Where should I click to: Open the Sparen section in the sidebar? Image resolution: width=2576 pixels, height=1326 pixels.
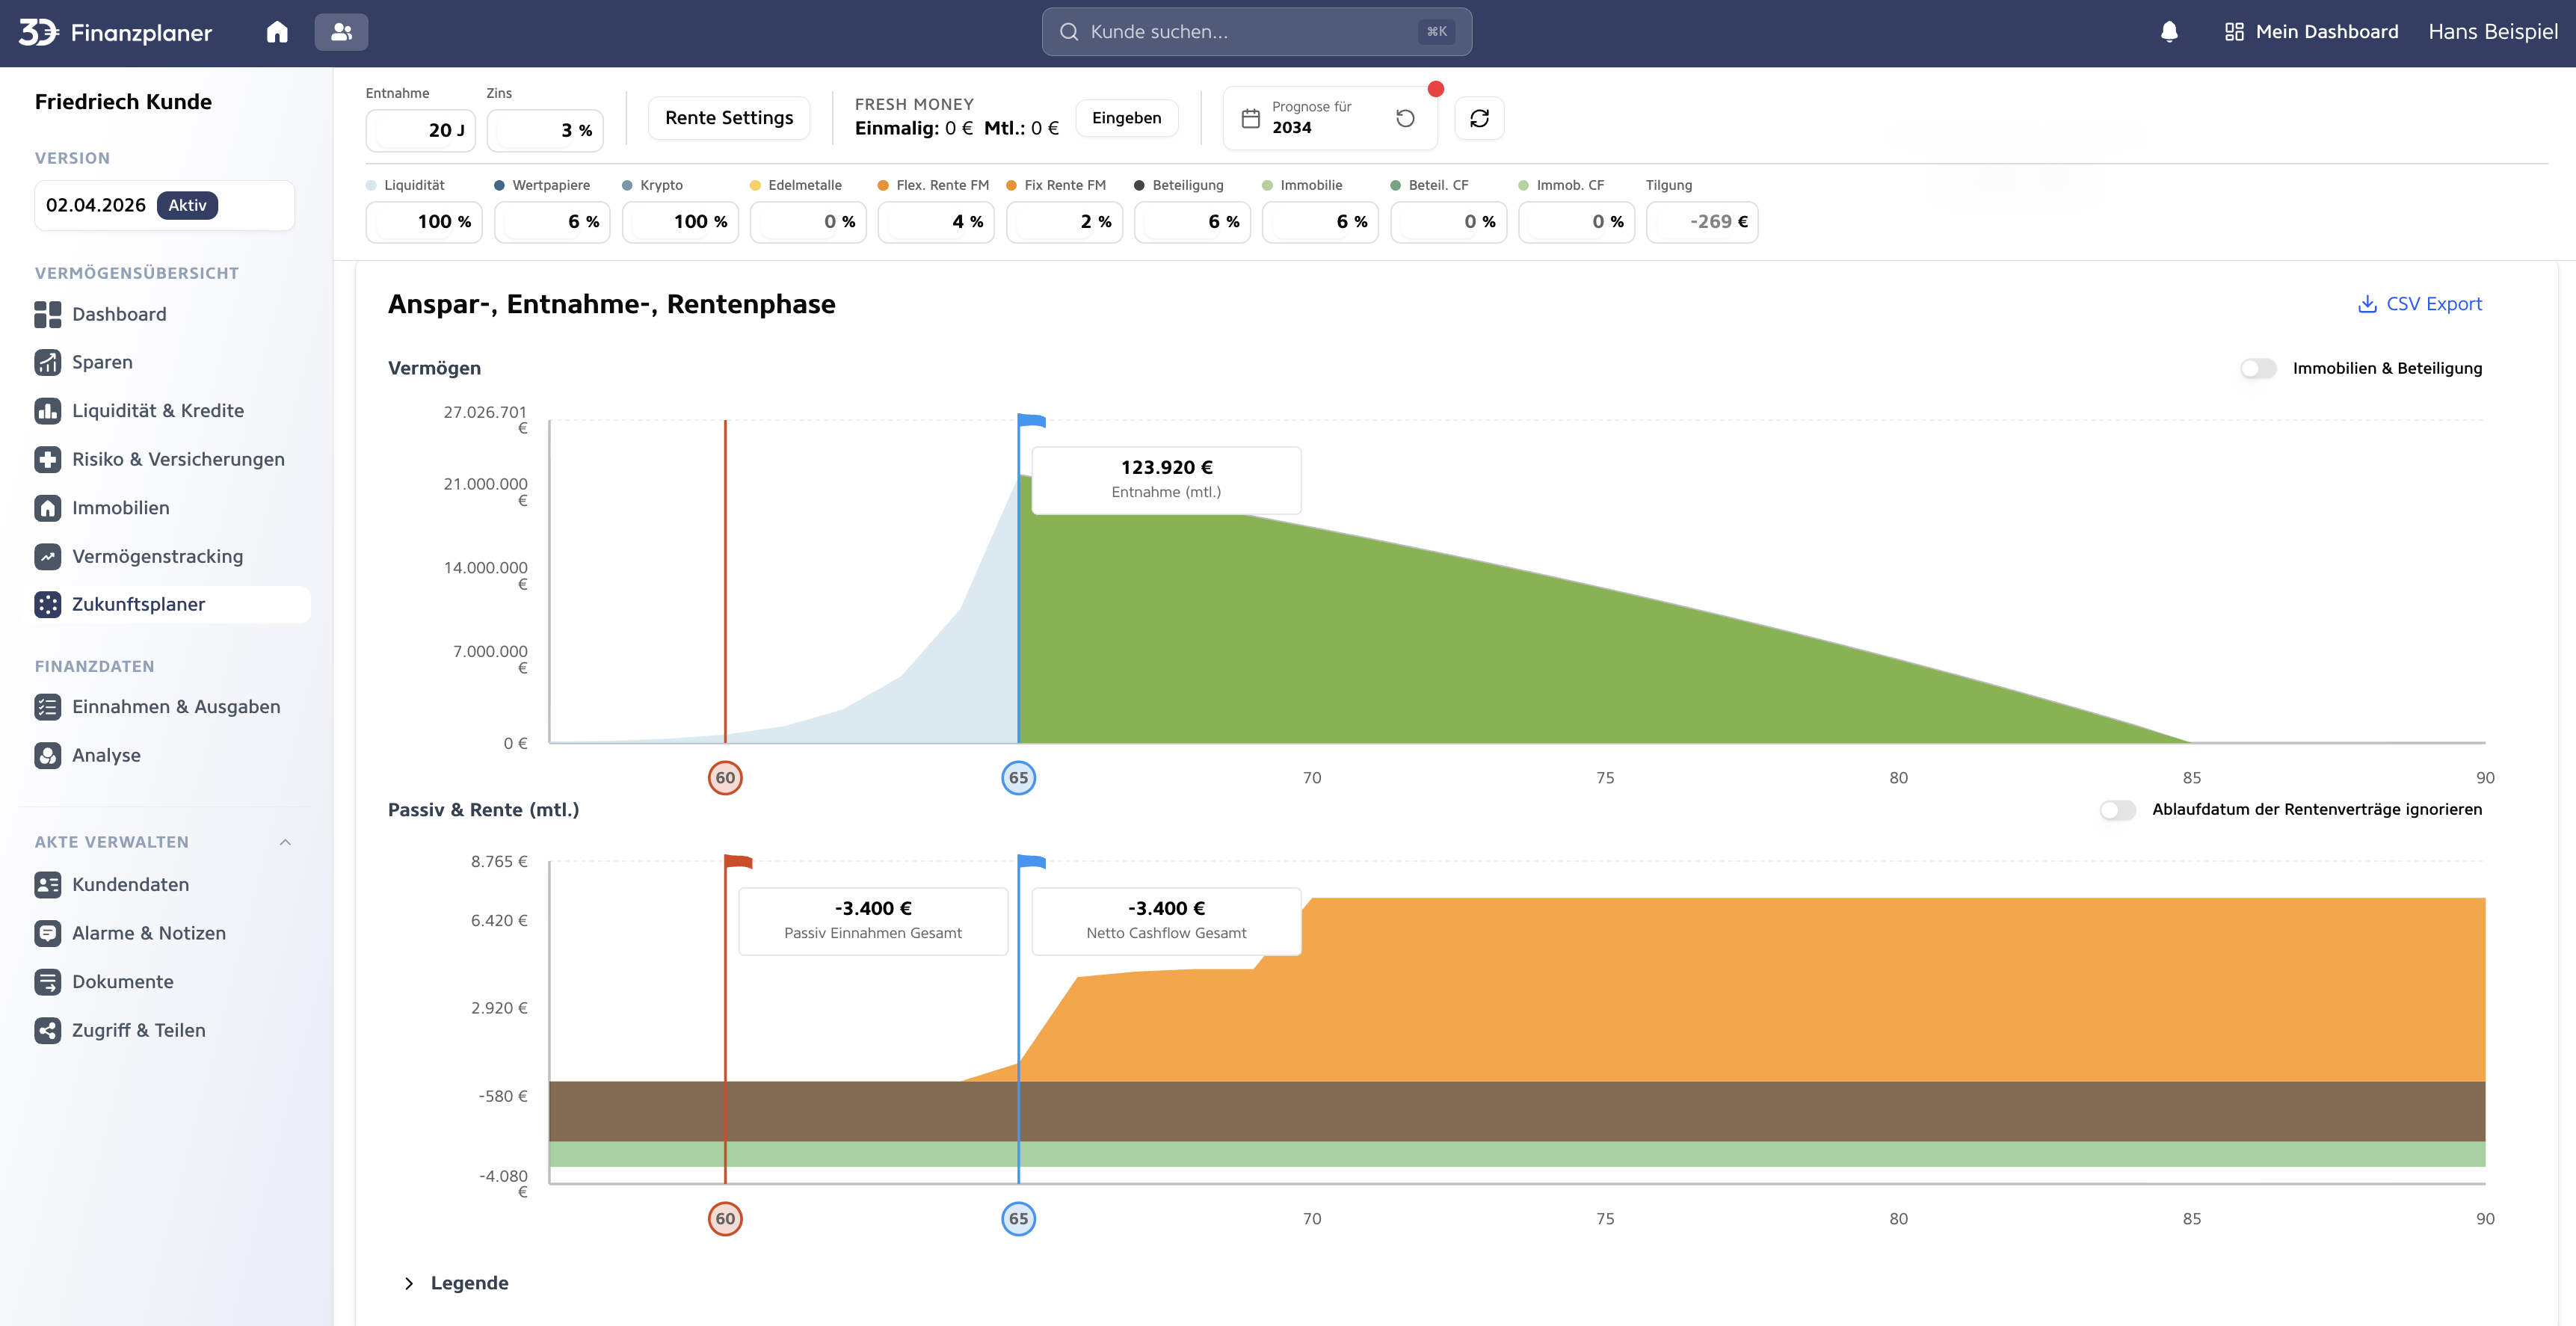[102, 362]
